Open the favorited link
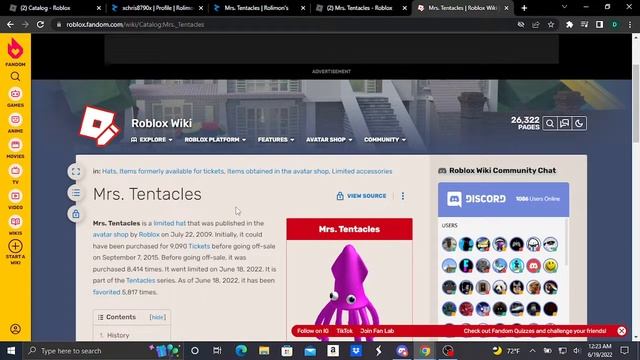 107,292
